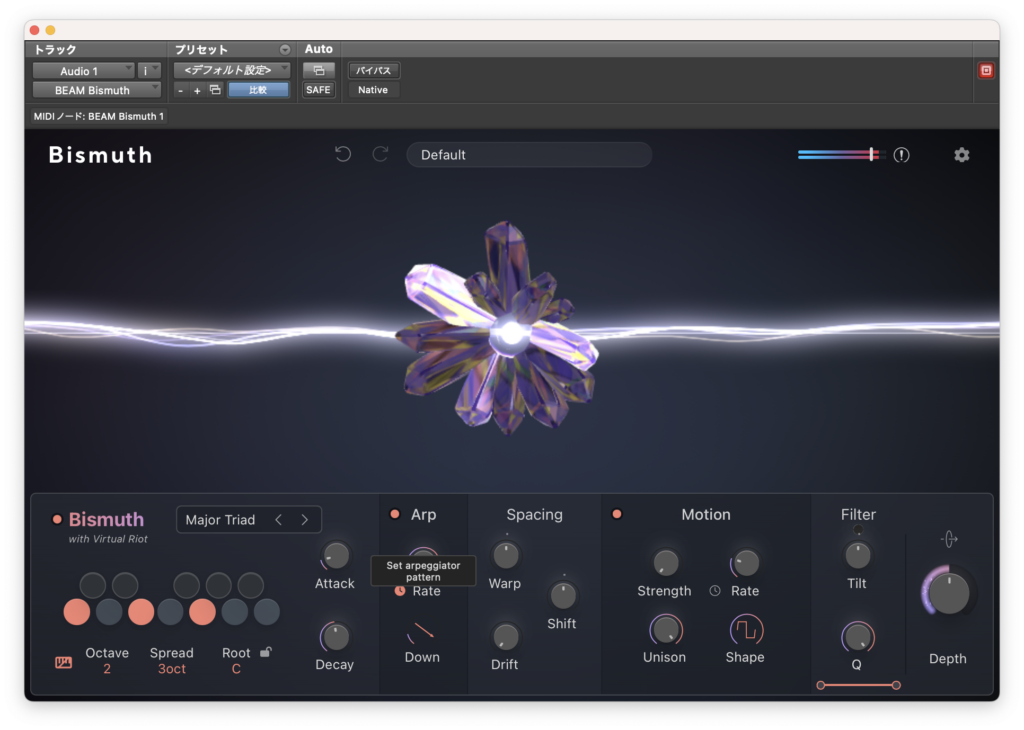Toggle the last lower-row grey note circle
The height and width of the screenshot is (730, 1024).
[266, 612]
